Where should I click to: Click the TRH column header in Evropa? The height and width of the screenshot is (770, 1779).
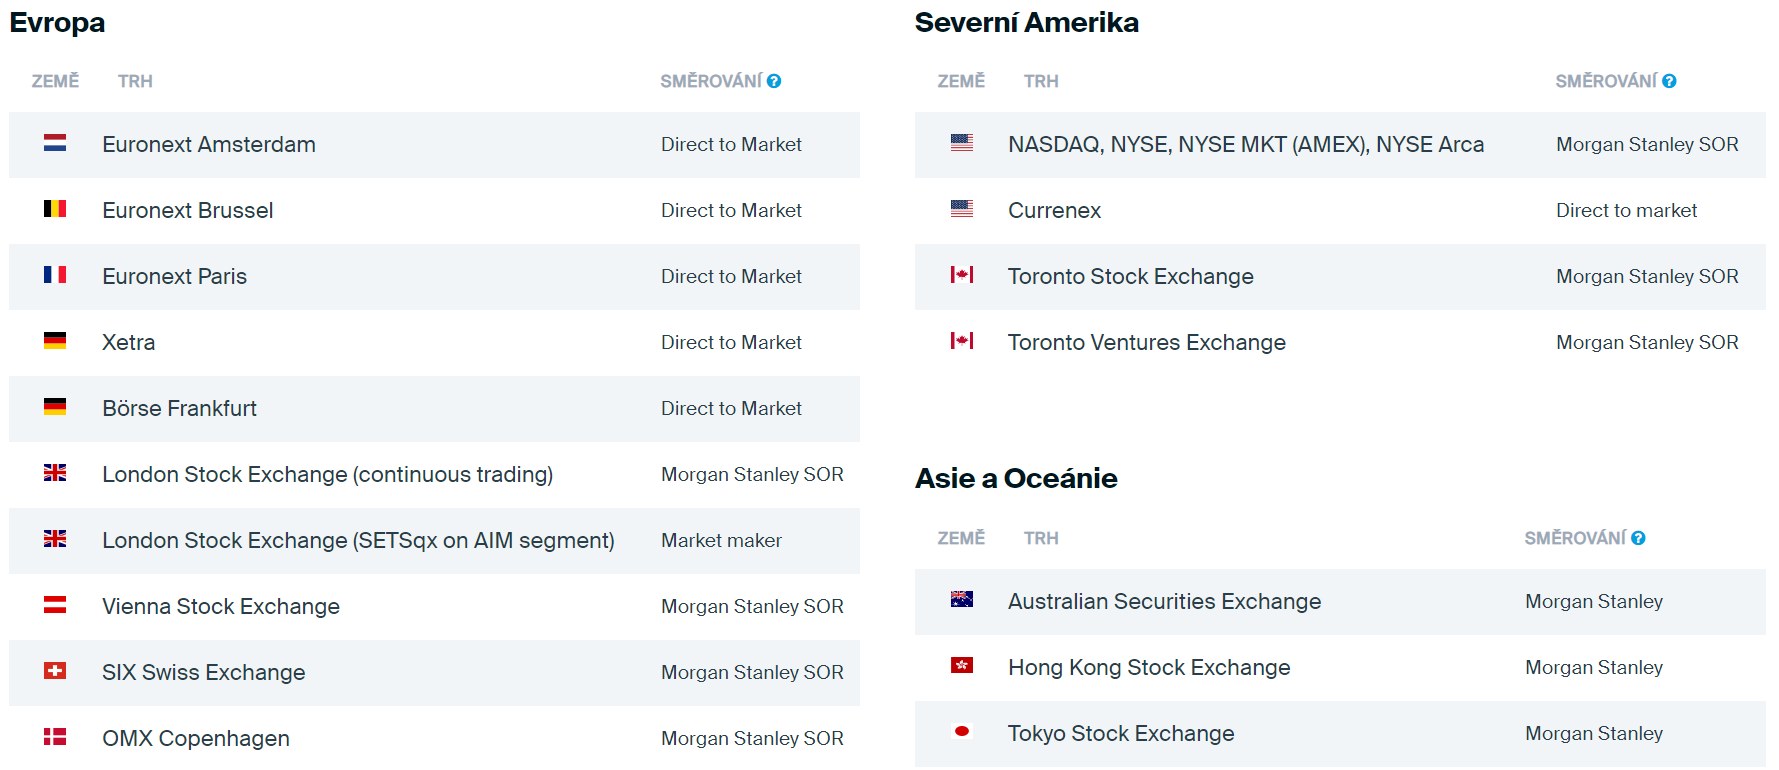click(x=135, y=81)
